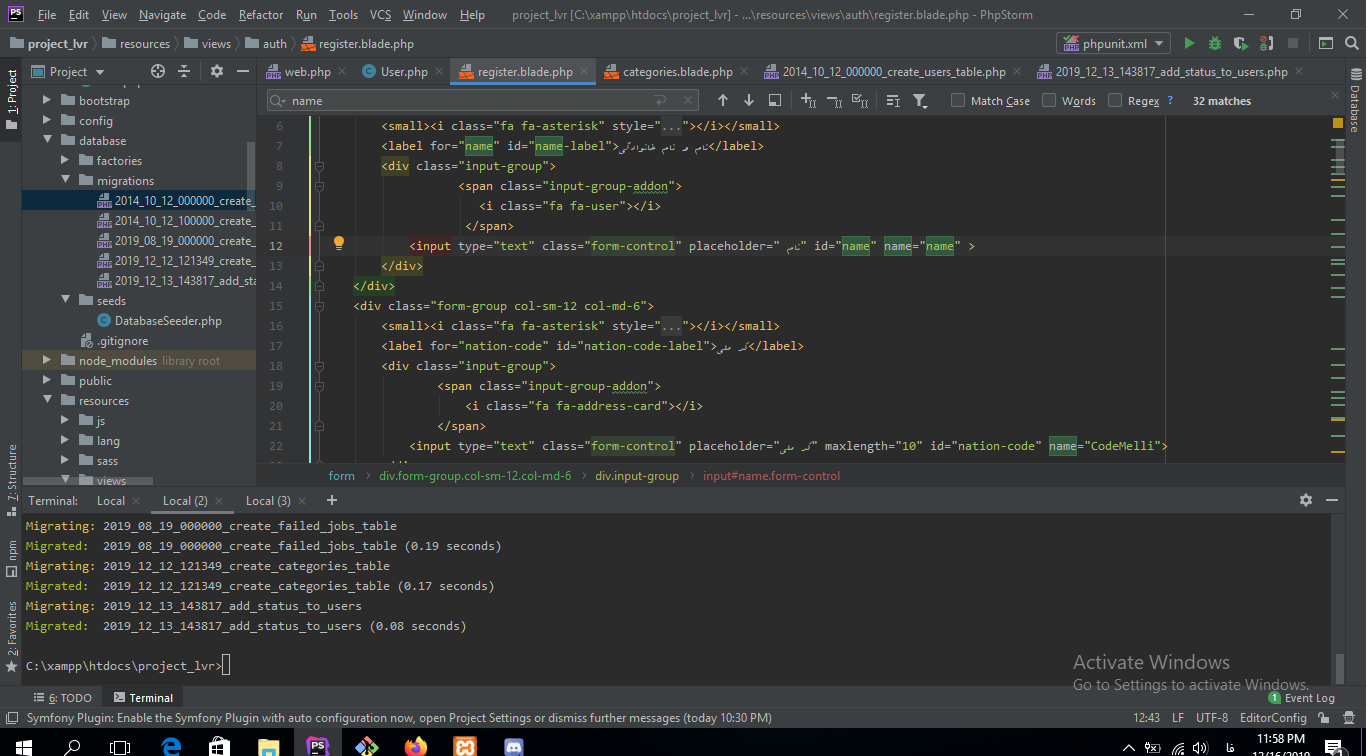Collapse the database folder

pyautogui.click(x=47, y=140)
